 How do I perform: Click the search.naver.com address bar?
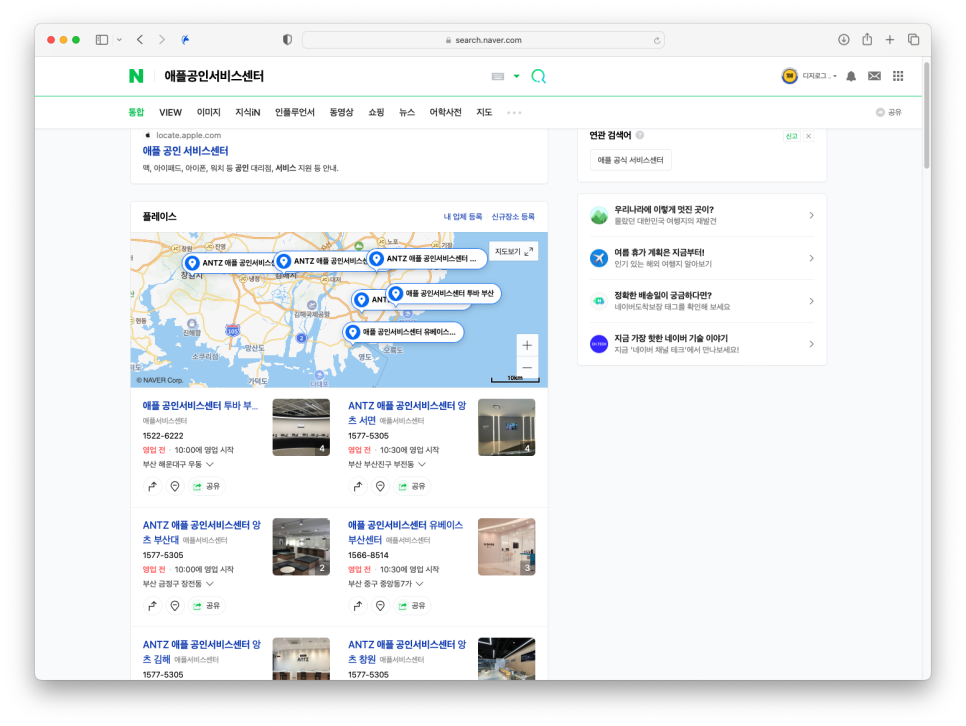[483, 40]
